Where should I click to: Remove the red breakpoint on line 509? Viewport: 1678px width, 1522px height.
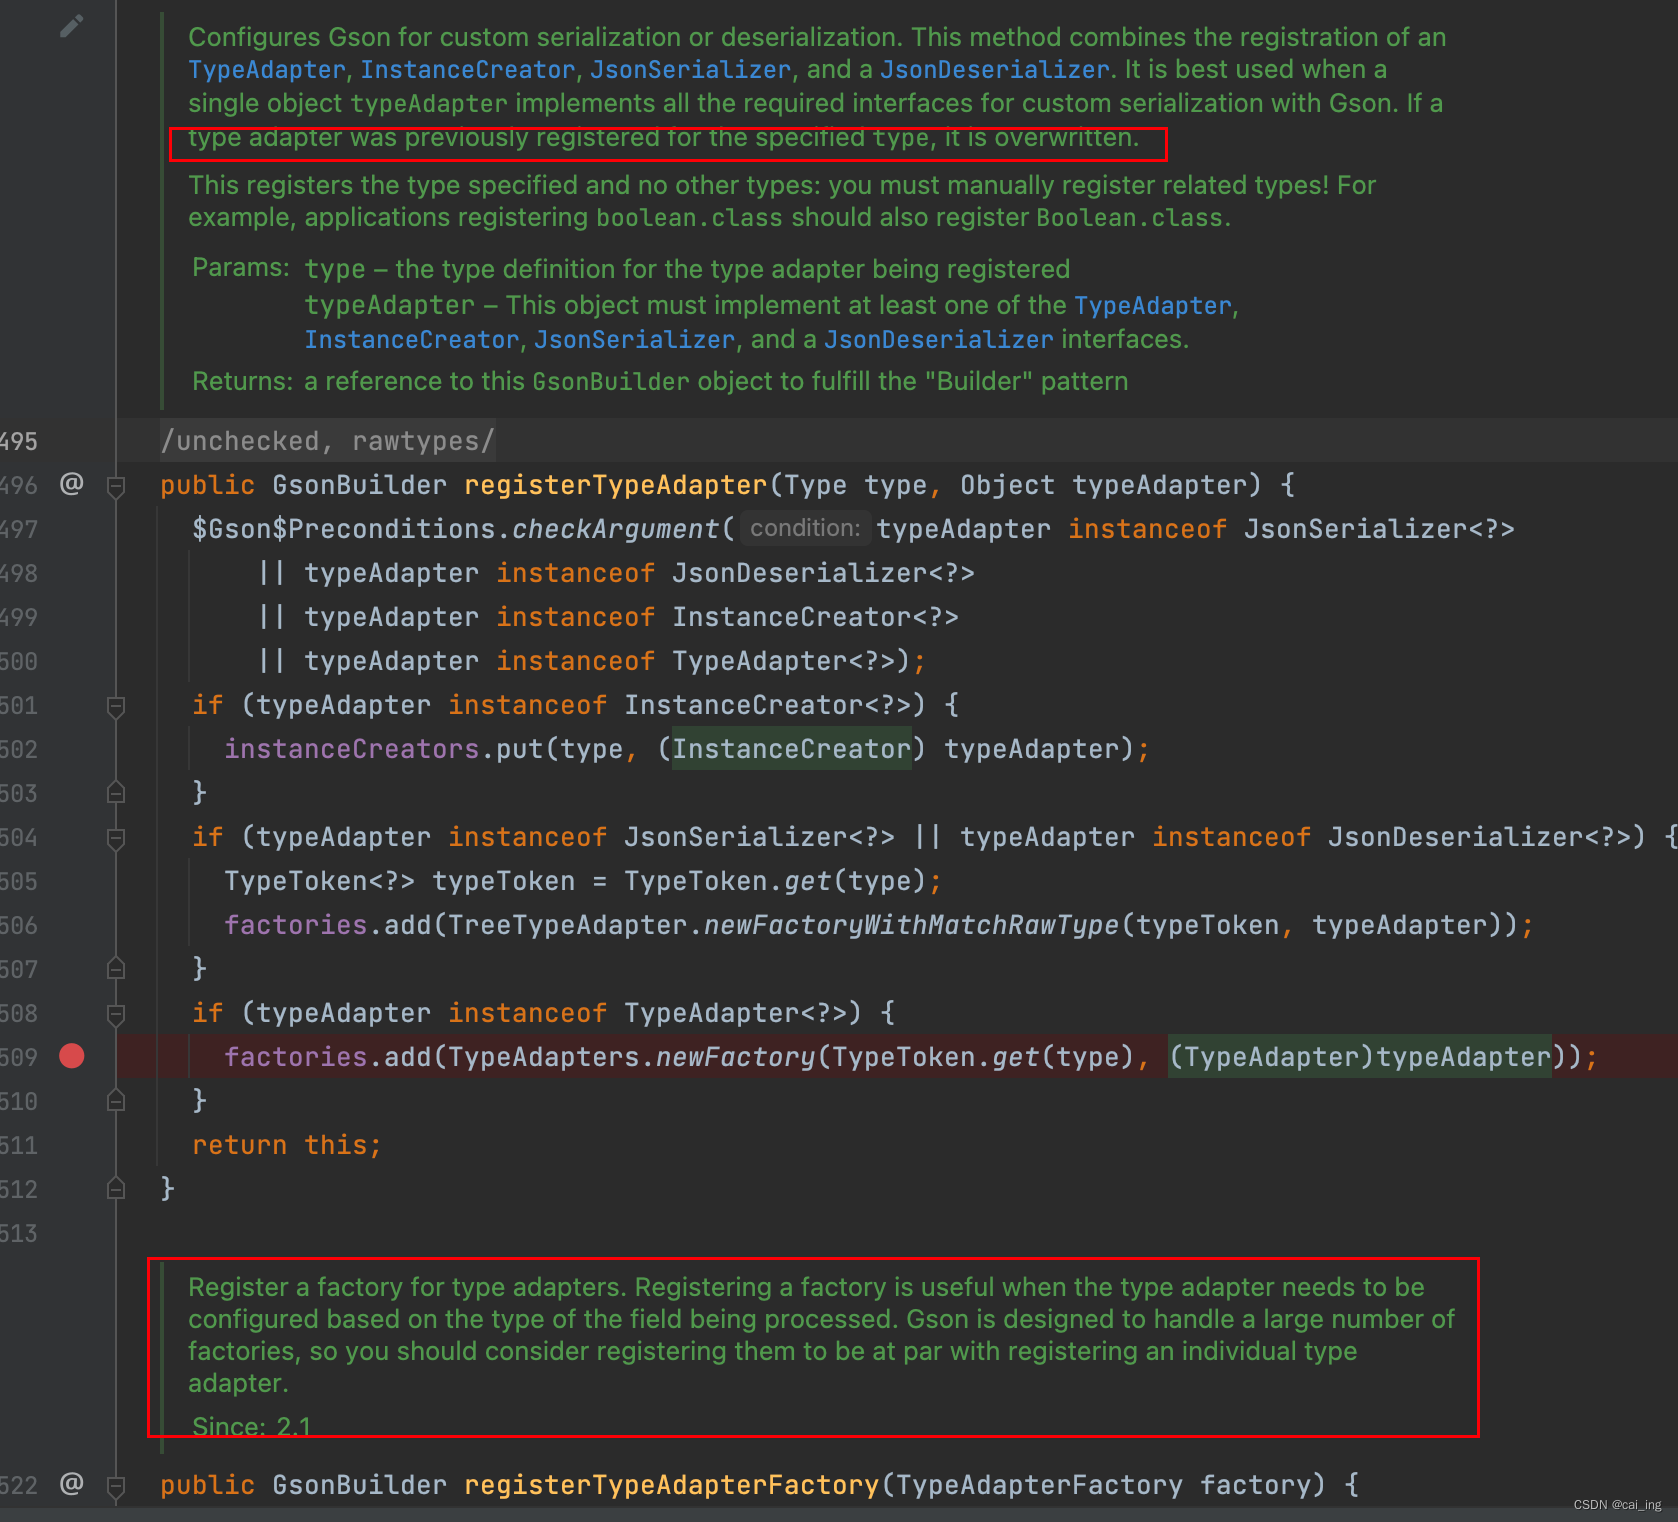click(x=72, y=1056)
